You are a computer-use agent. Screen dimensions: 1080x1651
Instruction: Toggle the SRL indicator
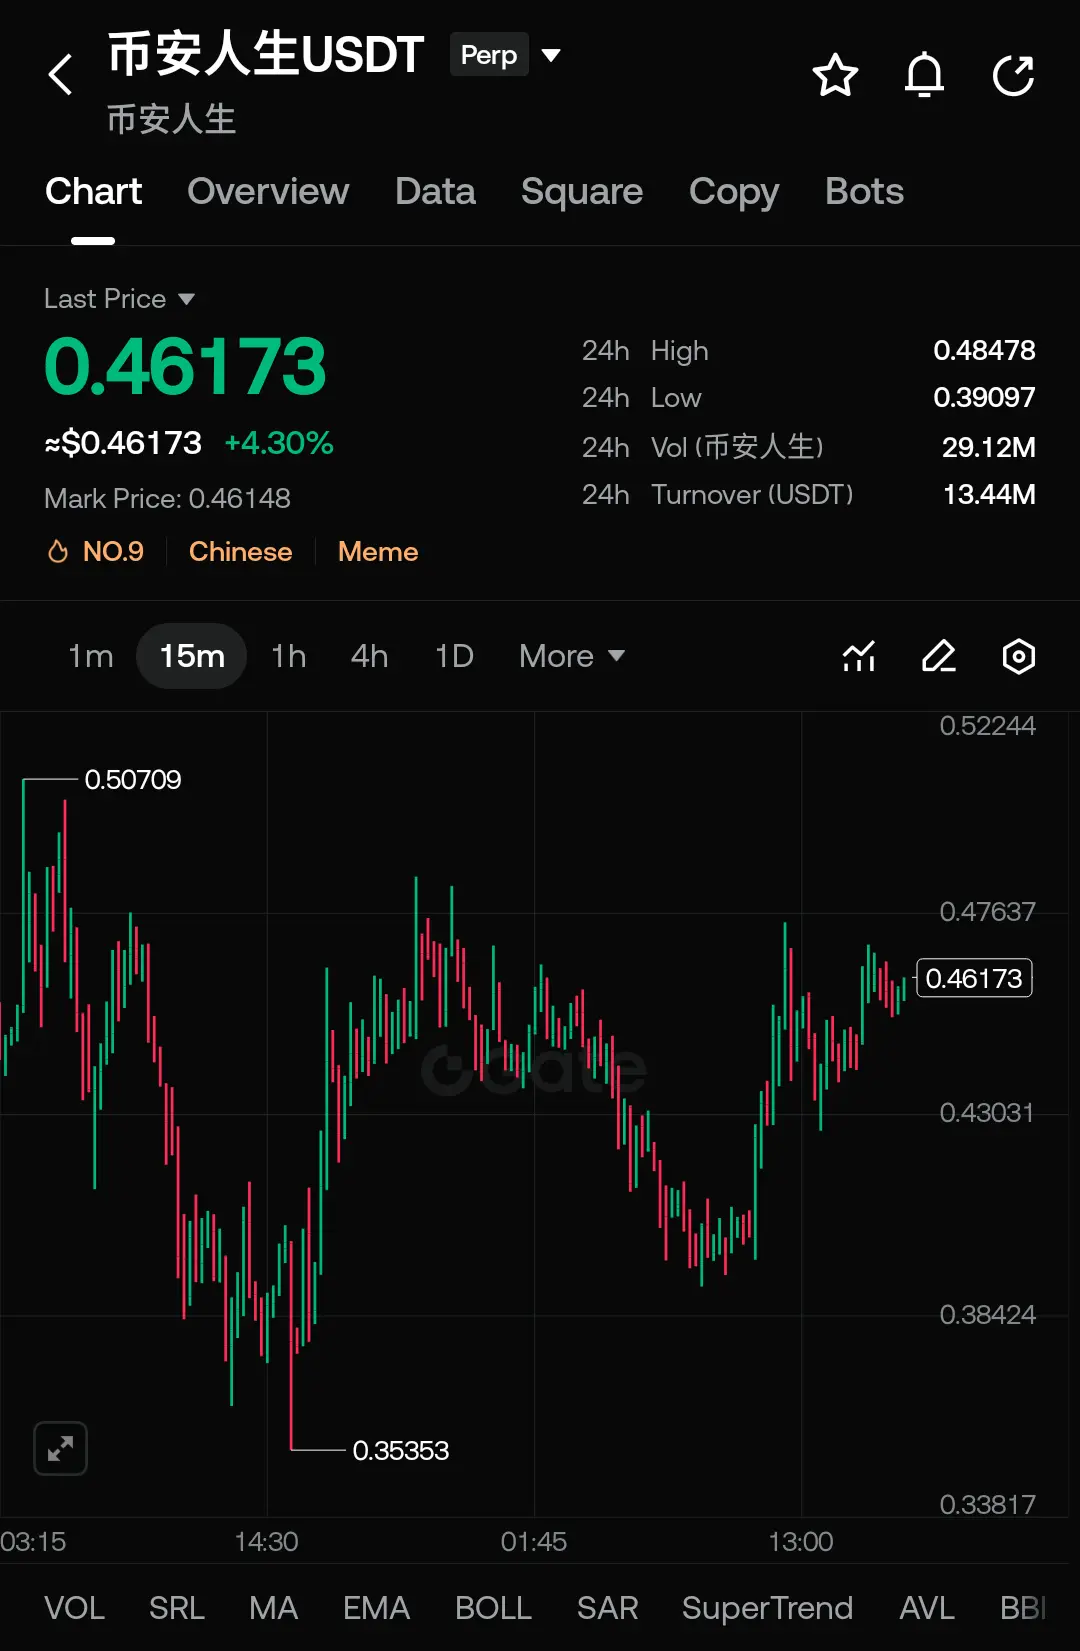[177, 1608]
